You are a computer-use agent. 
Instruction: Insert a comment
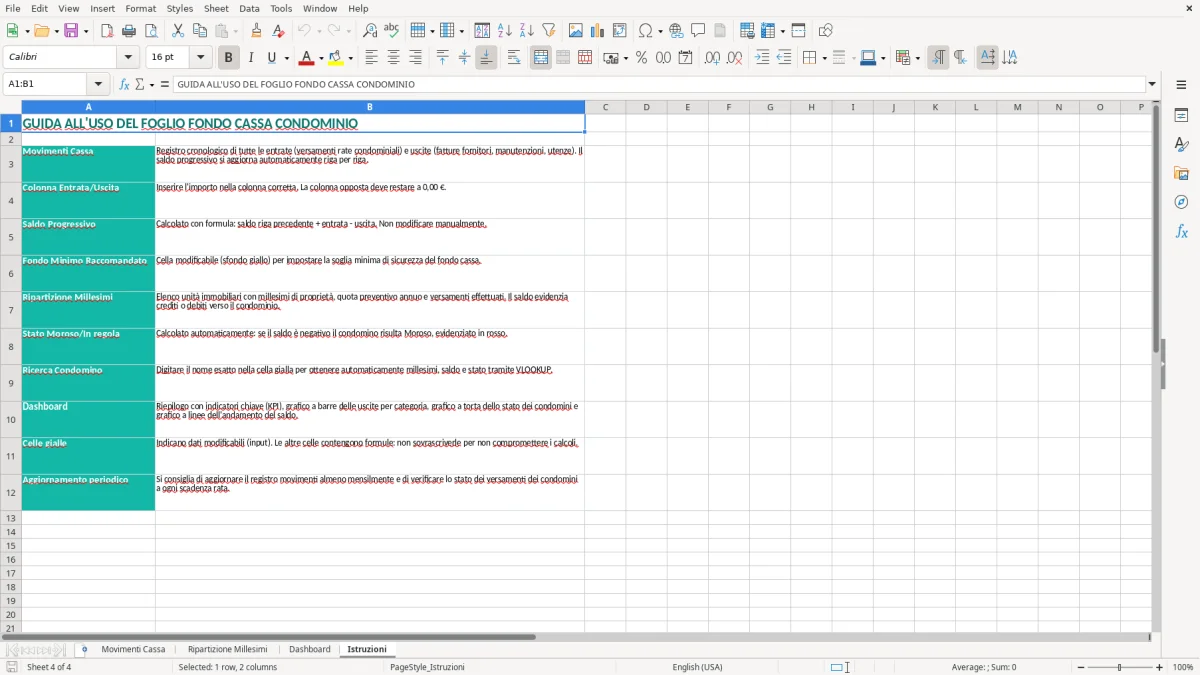click(x=698, y=31)
